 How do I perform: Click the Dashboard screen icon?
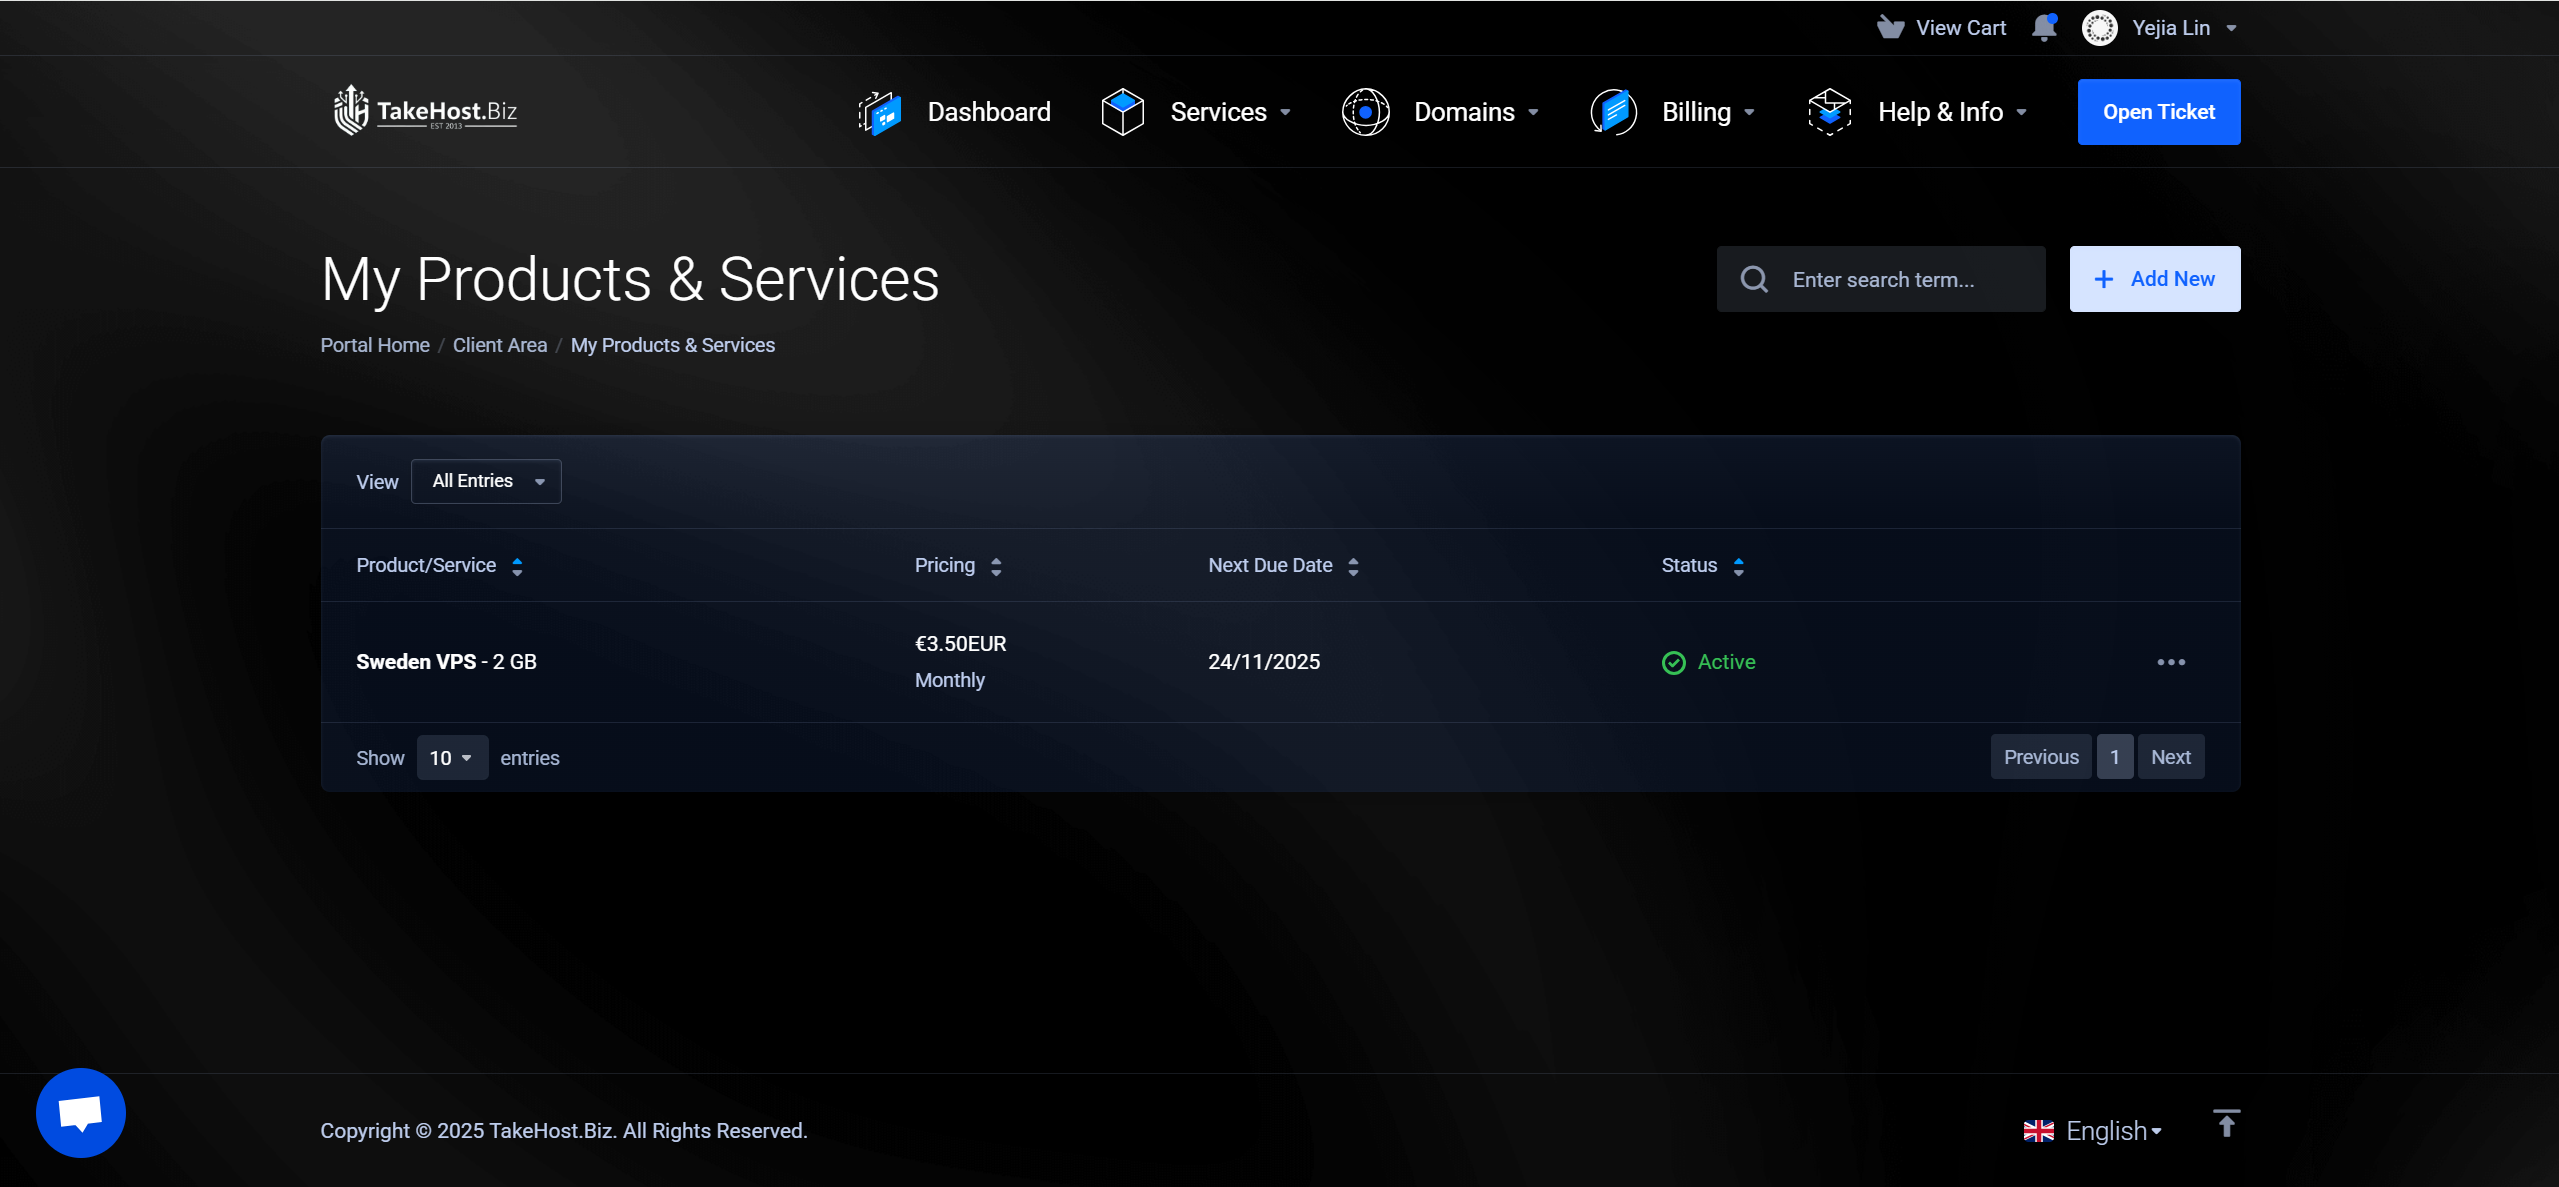[880, 112]
